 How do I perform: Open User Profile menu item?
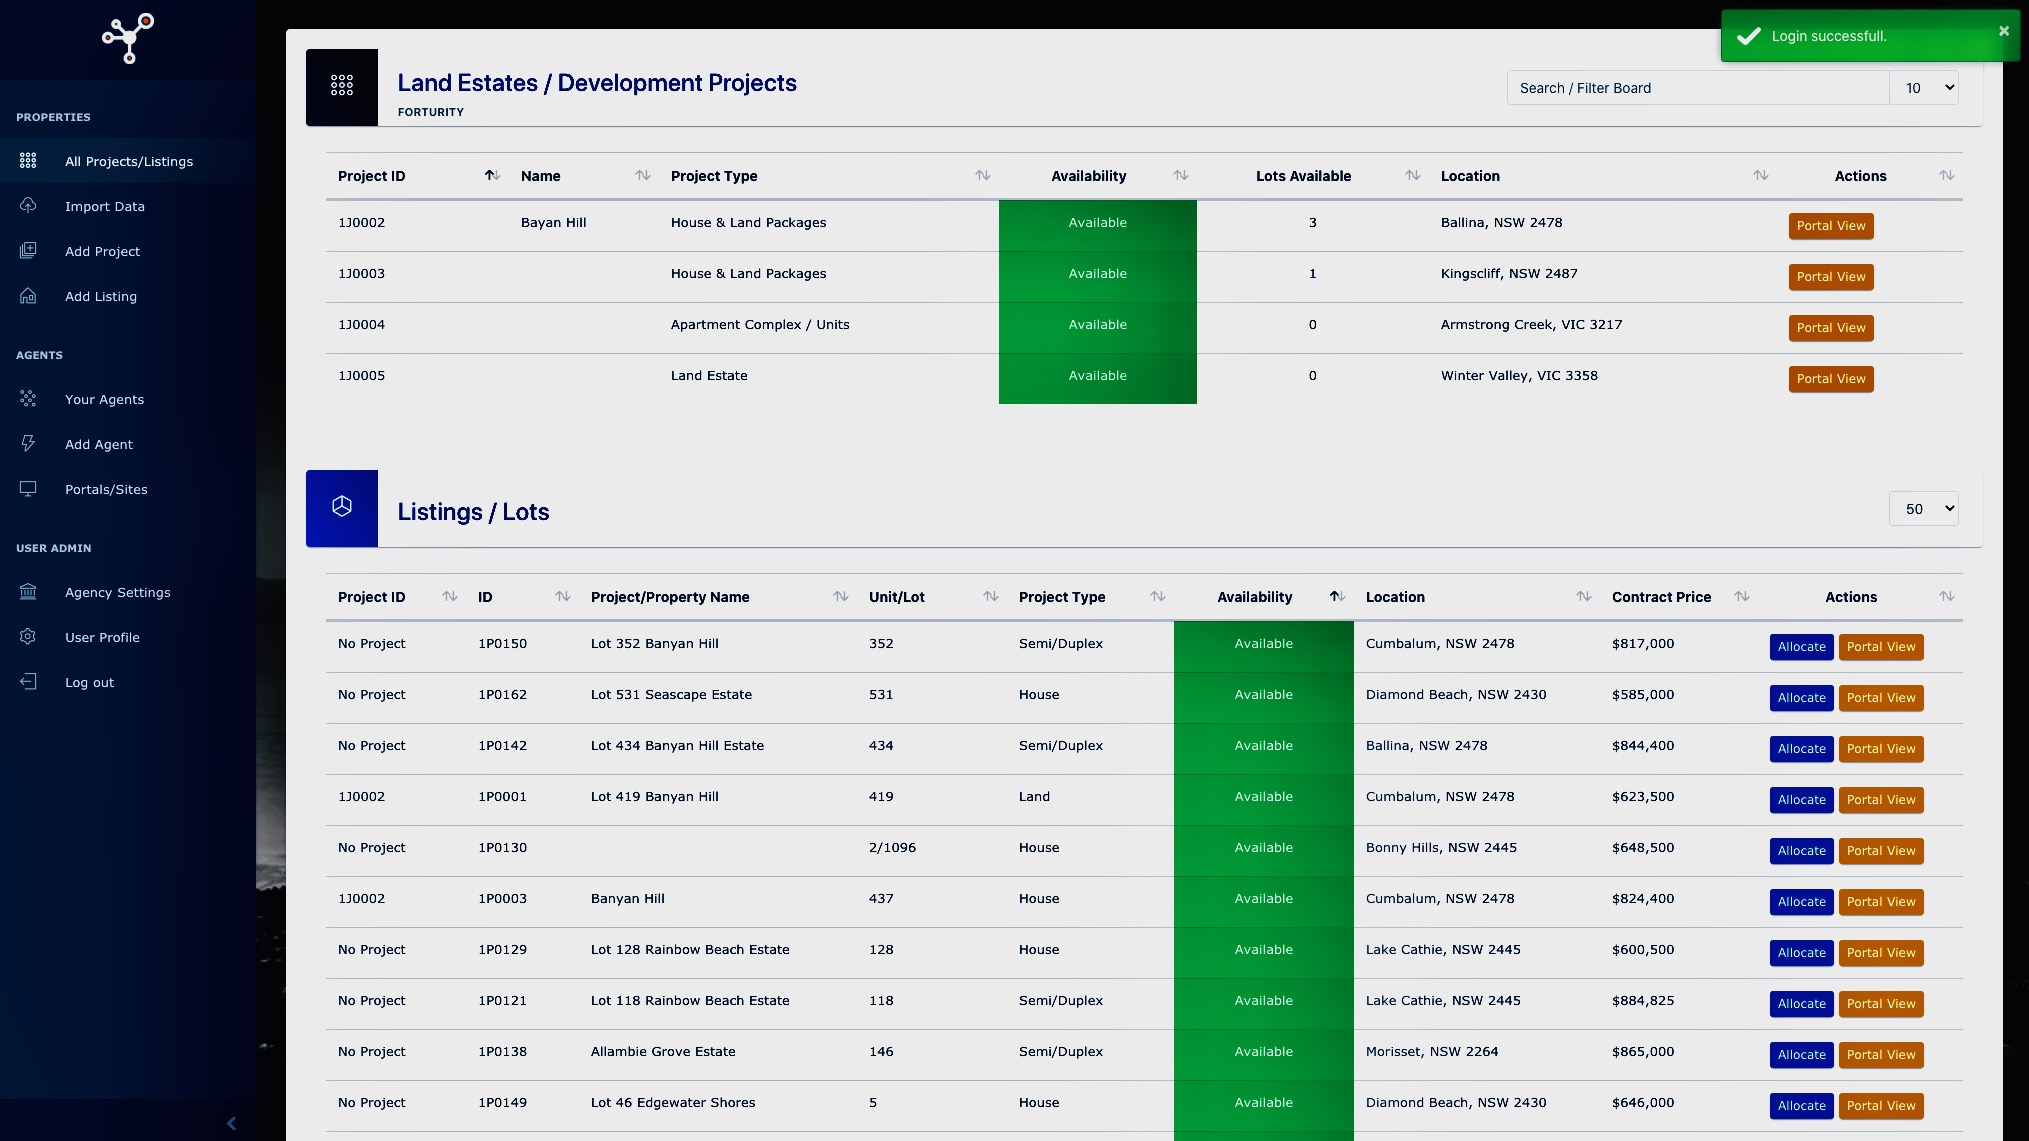point(102,637)
